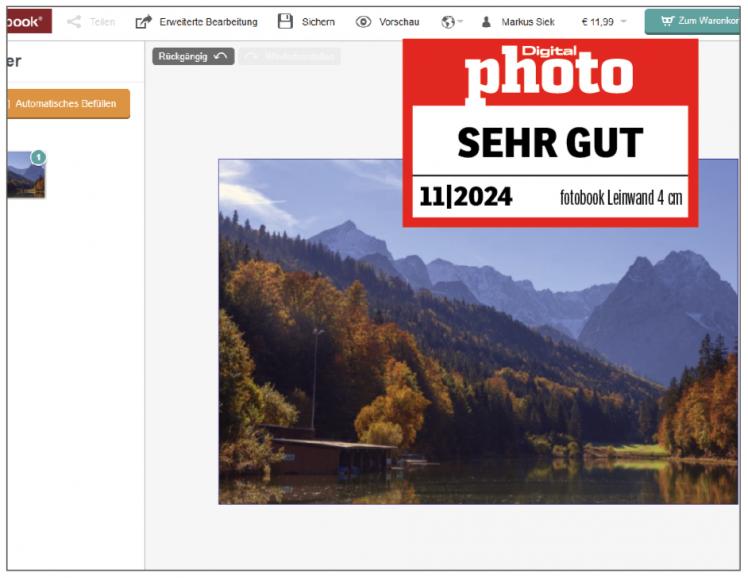Image resolution: width=748 pixels, height=578 pixels.
Task: Open Markus Siek account menu
Action: (528, 22)
